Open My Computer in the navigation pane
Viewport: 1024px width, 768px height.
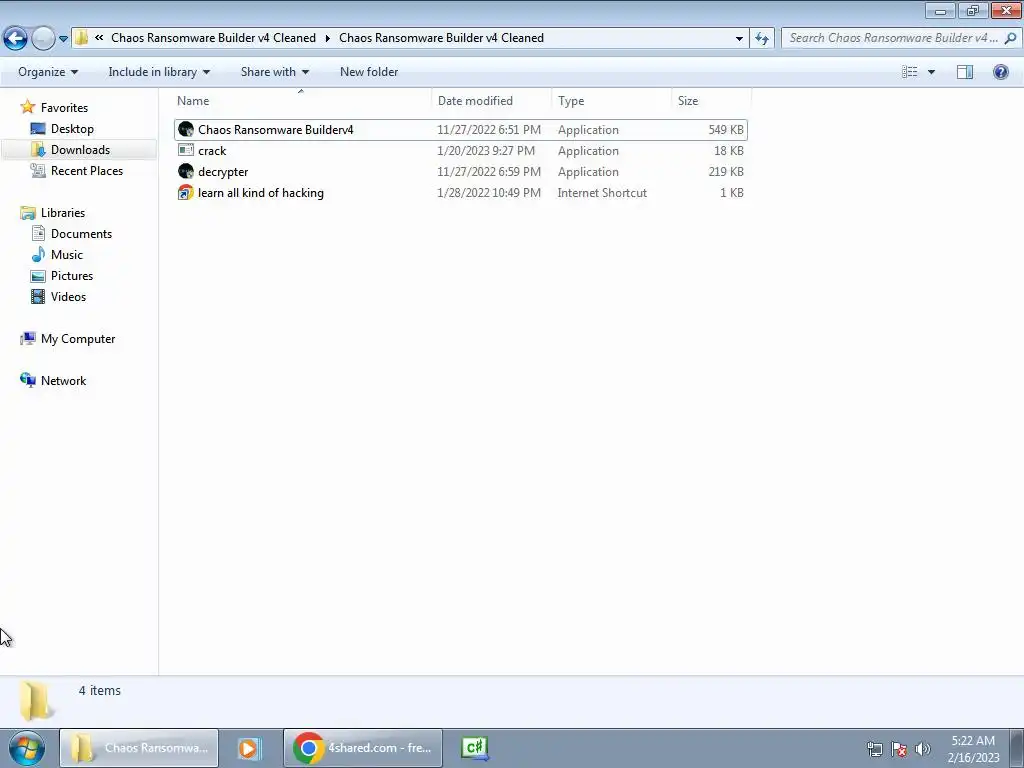tap(78, 339)
